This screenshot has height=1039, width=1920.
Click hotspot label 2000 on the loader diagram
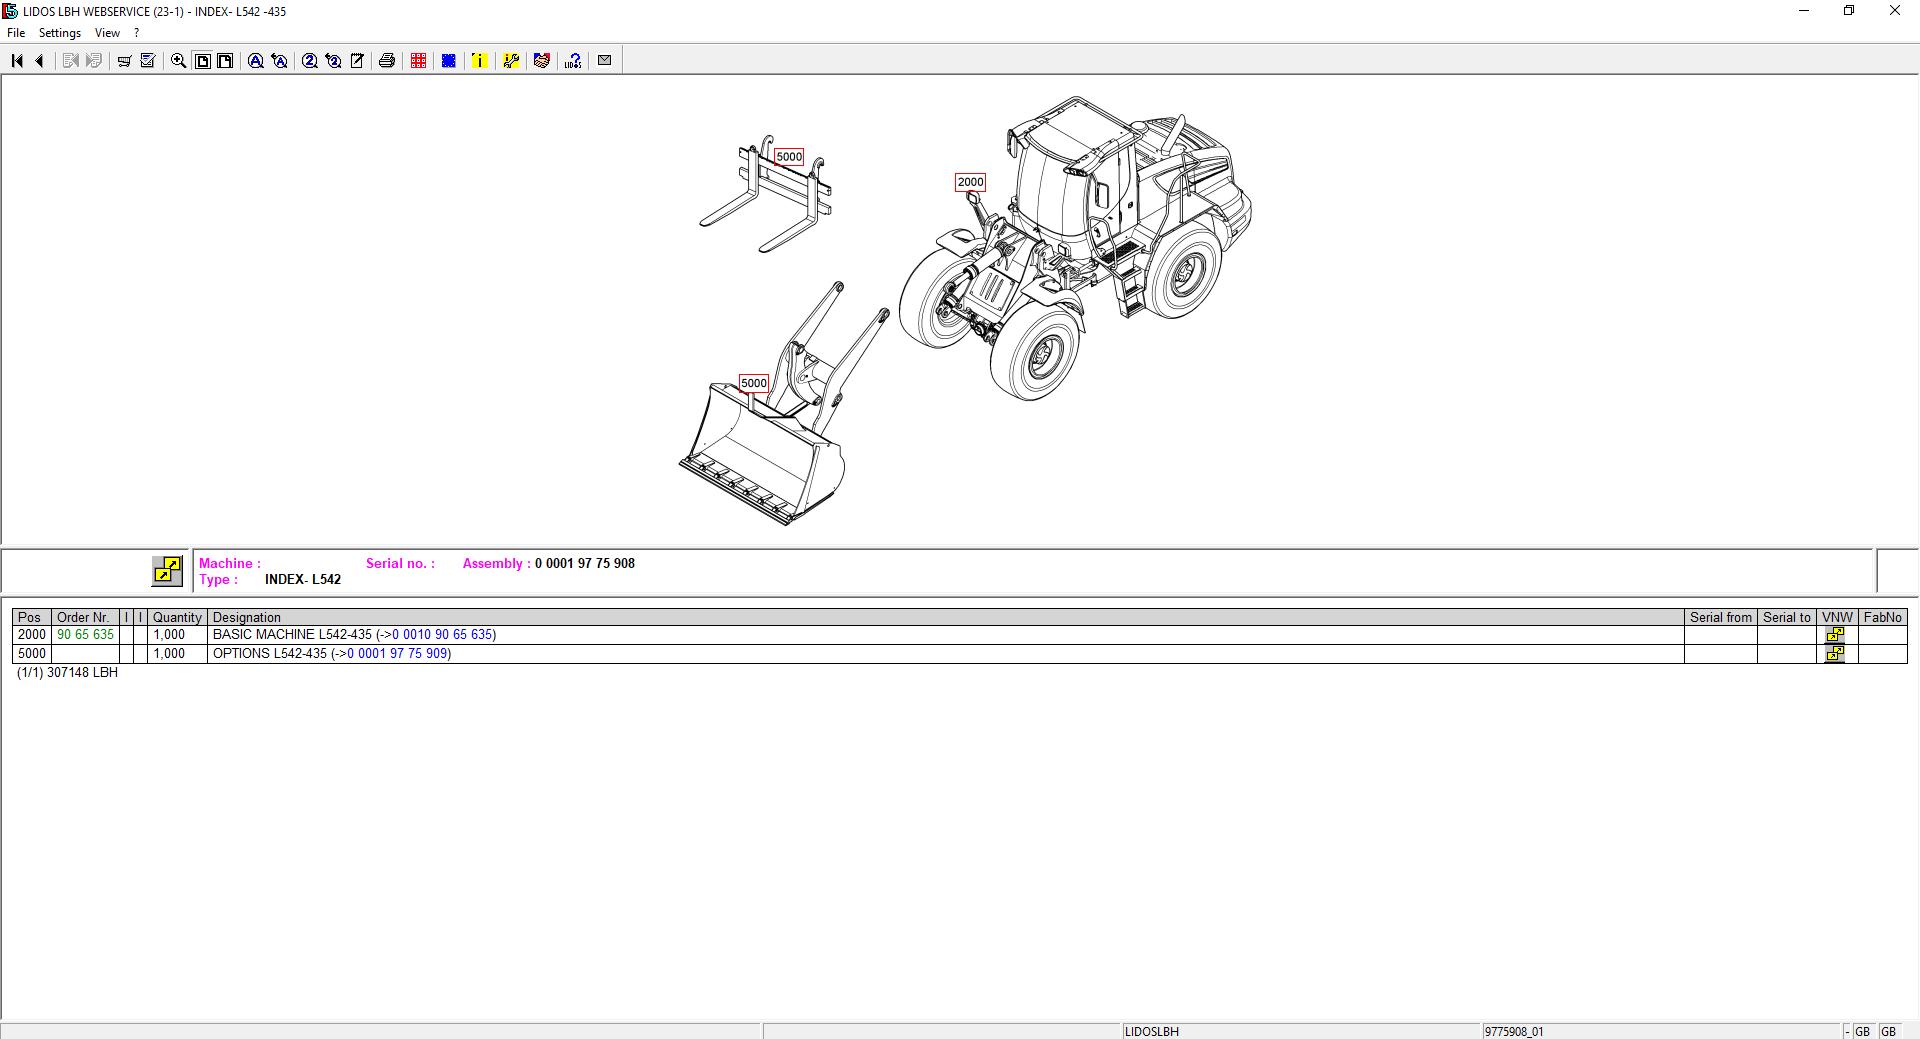(x=968, y=182)
